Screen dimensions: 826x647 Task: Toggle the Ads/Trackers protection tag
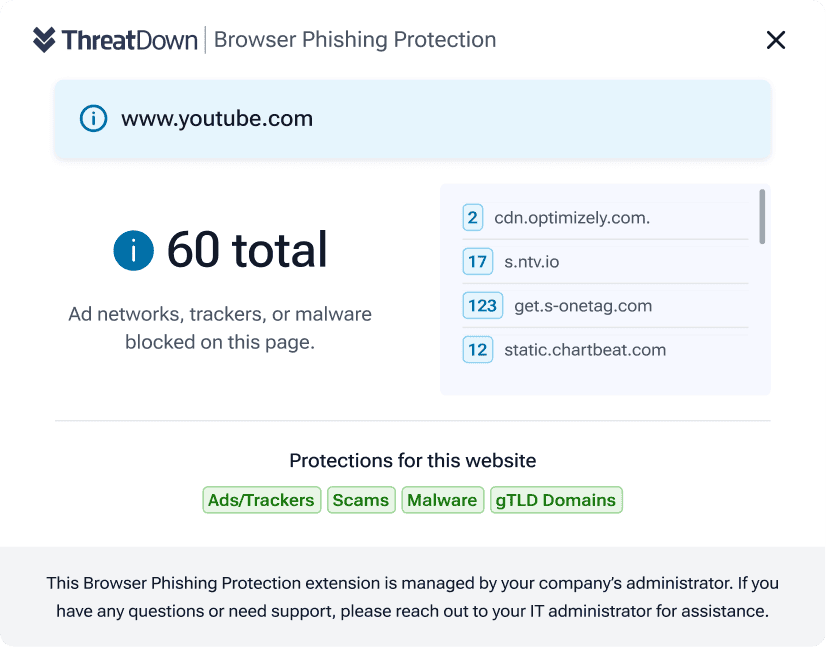pyautogui.click(x=262, y=500)
